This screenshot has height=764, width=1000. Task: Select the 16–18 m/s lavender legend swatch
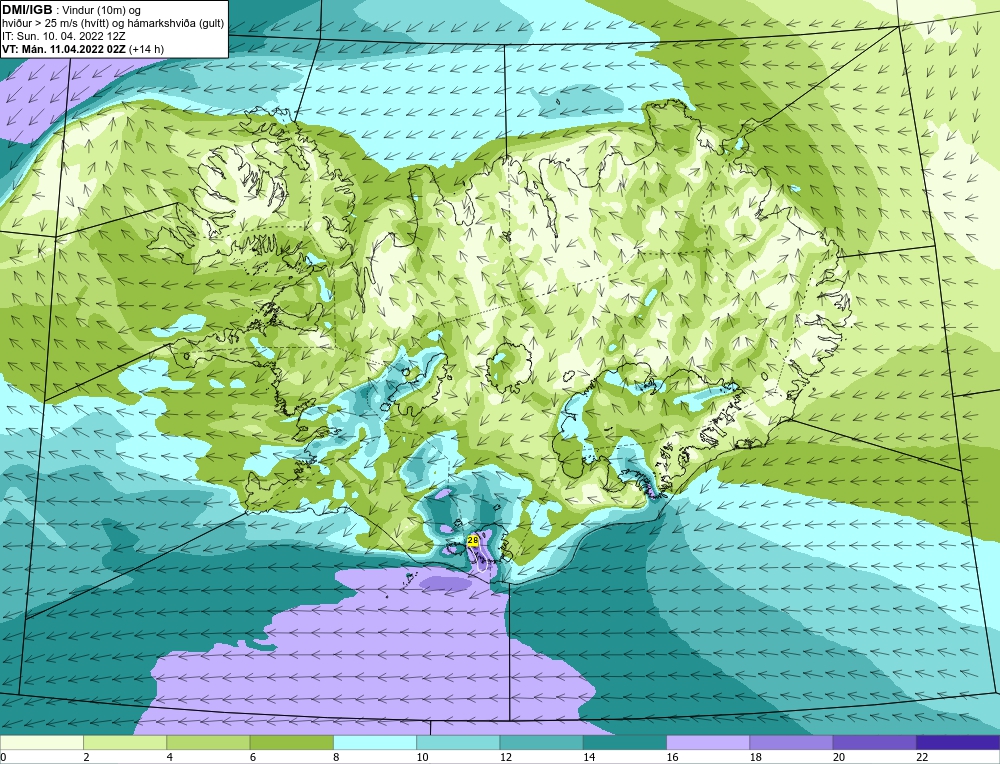click(708, 742)
